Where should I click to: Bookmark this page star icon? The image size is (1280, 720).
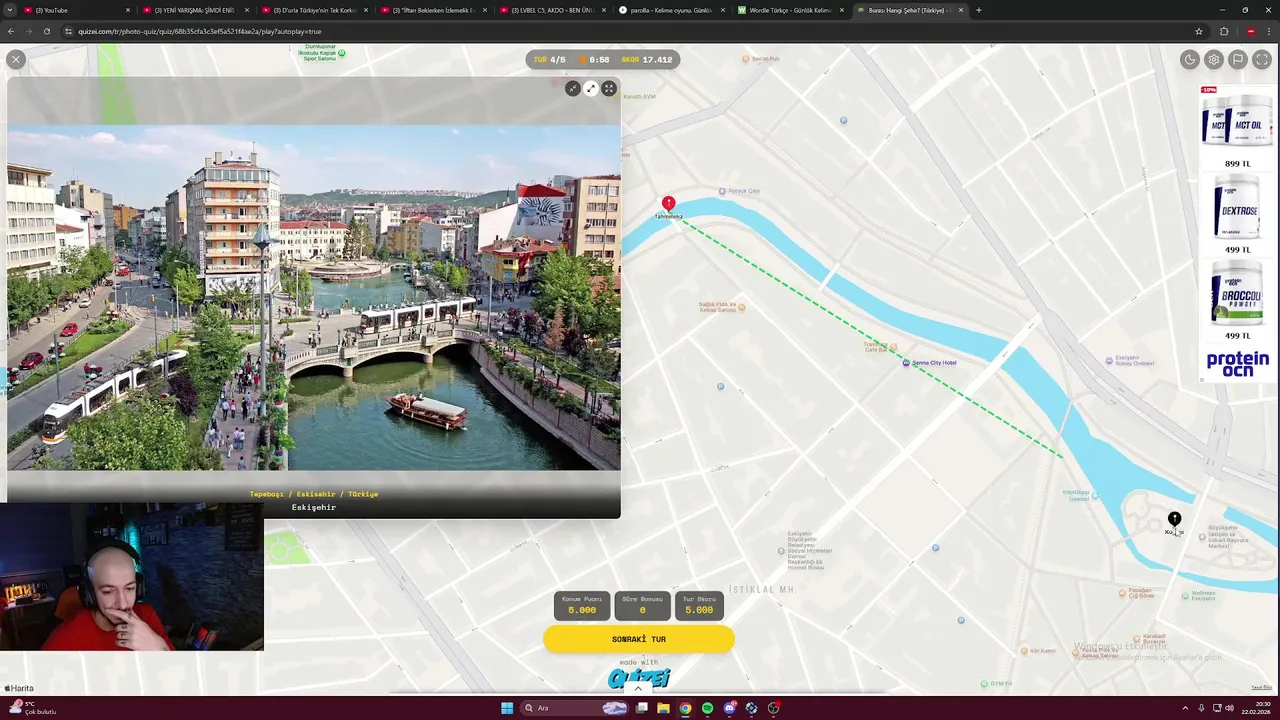coord(1198,31)
